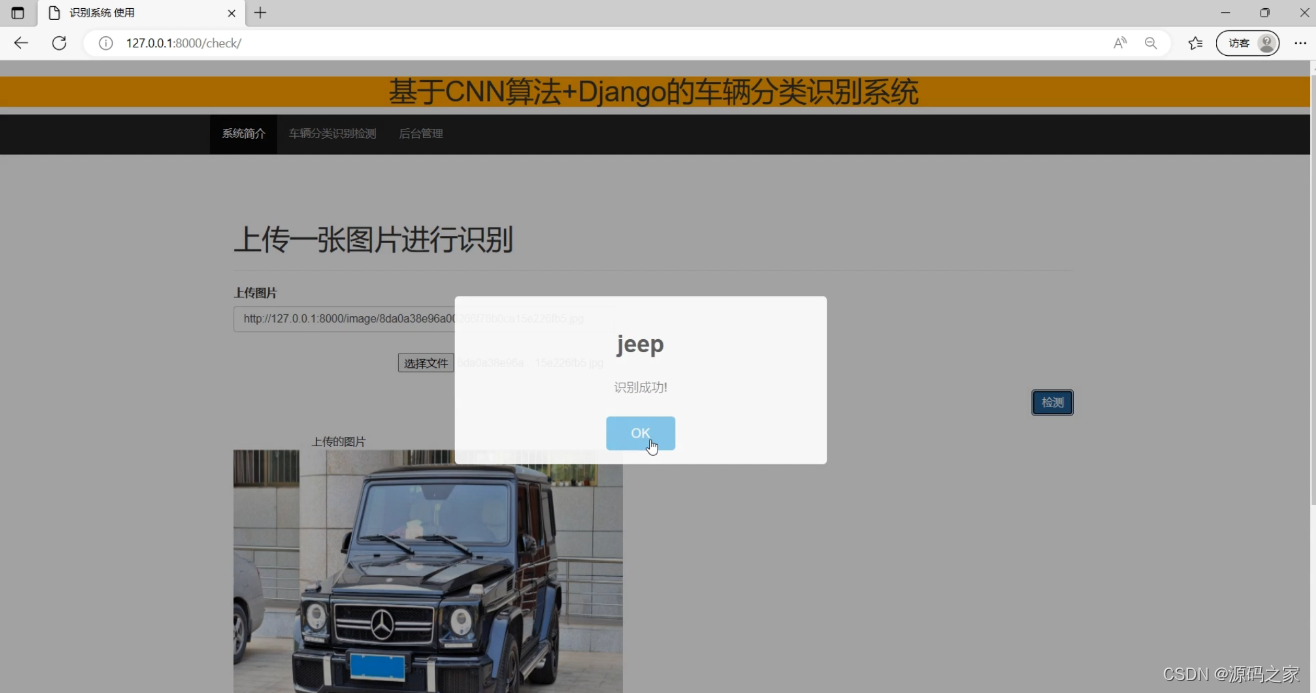1316x693 pixels.
Task: Click the uploaded Mercedes vehicle image
Action: [428, 571]
